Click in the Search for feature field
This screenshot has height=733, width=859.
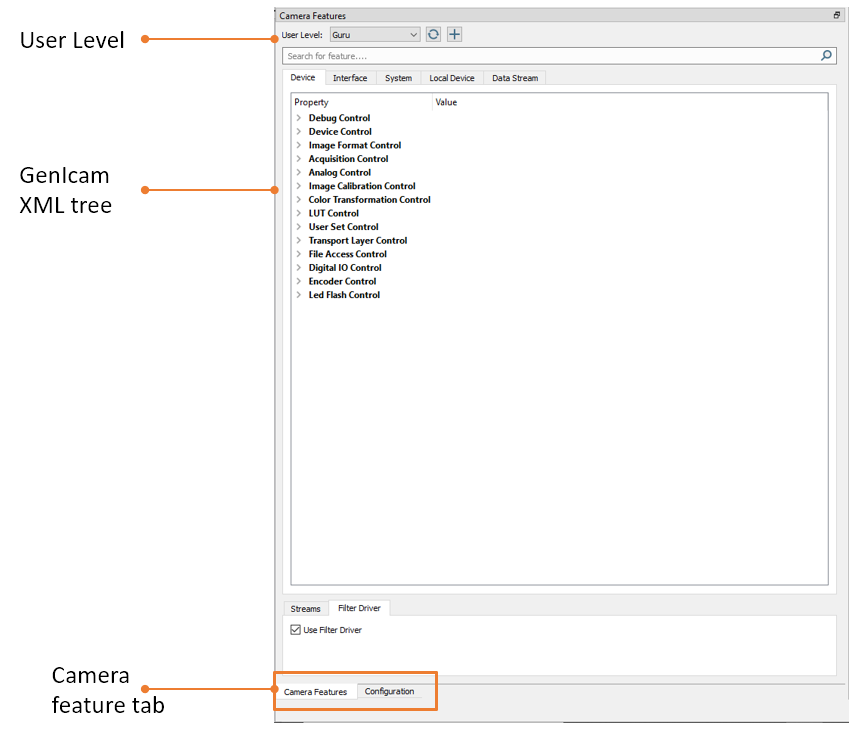551,56
